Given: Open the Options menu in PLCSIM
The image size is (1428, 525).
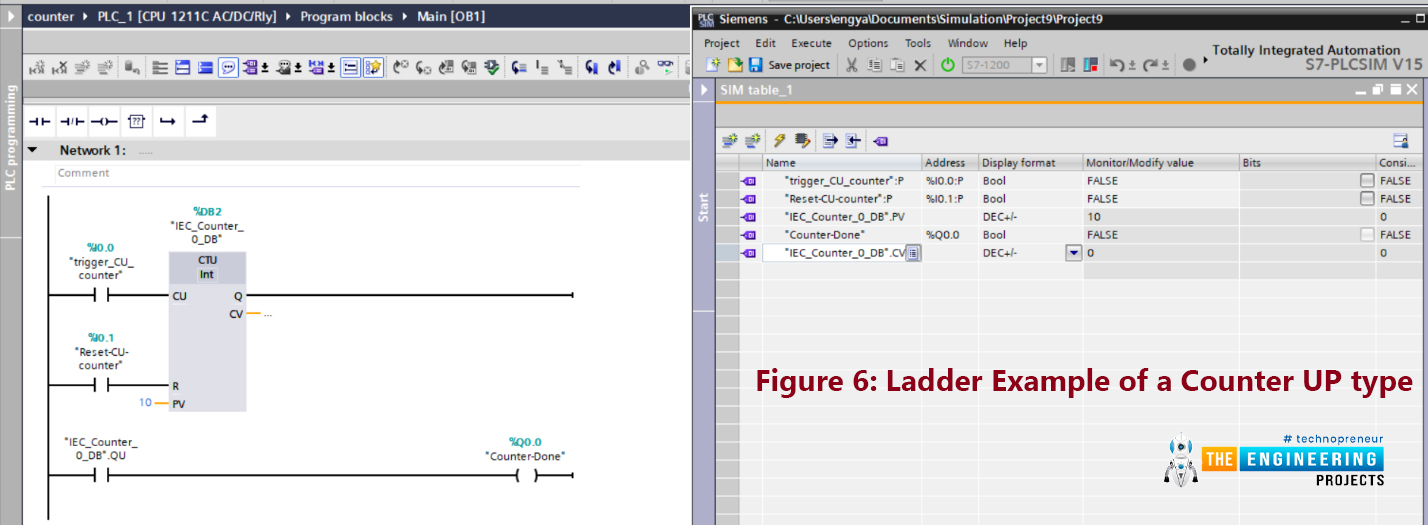Looking at the screenshot, I should (x=868, y=43).
